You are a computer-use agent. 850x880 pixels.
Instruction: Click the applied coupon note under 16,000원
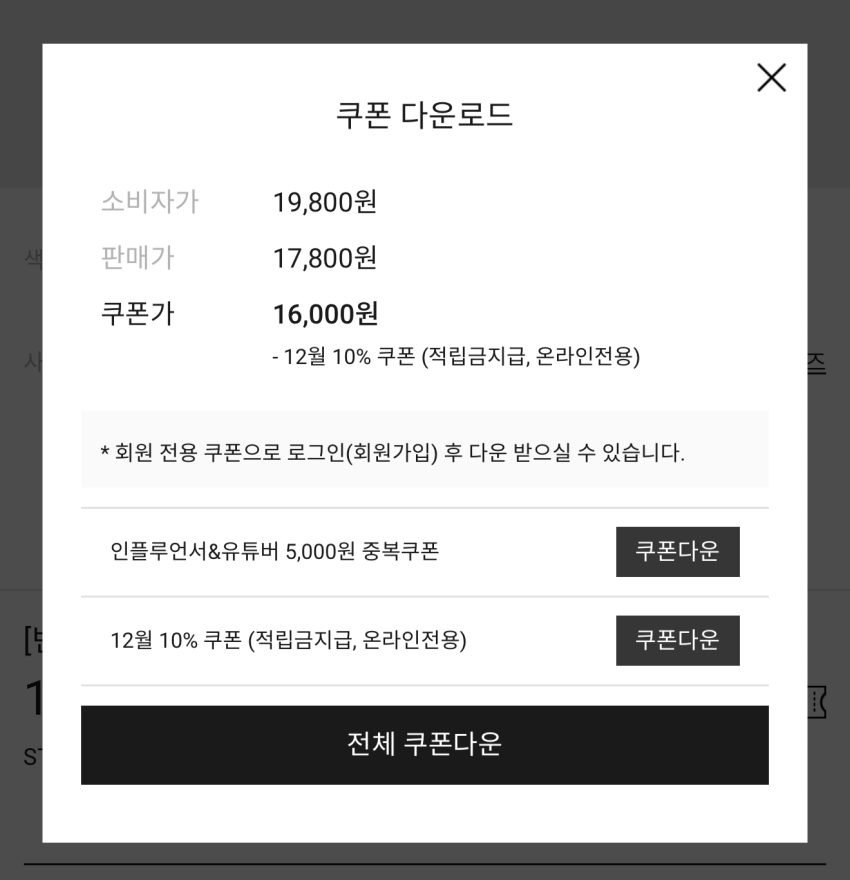(455, 356)
